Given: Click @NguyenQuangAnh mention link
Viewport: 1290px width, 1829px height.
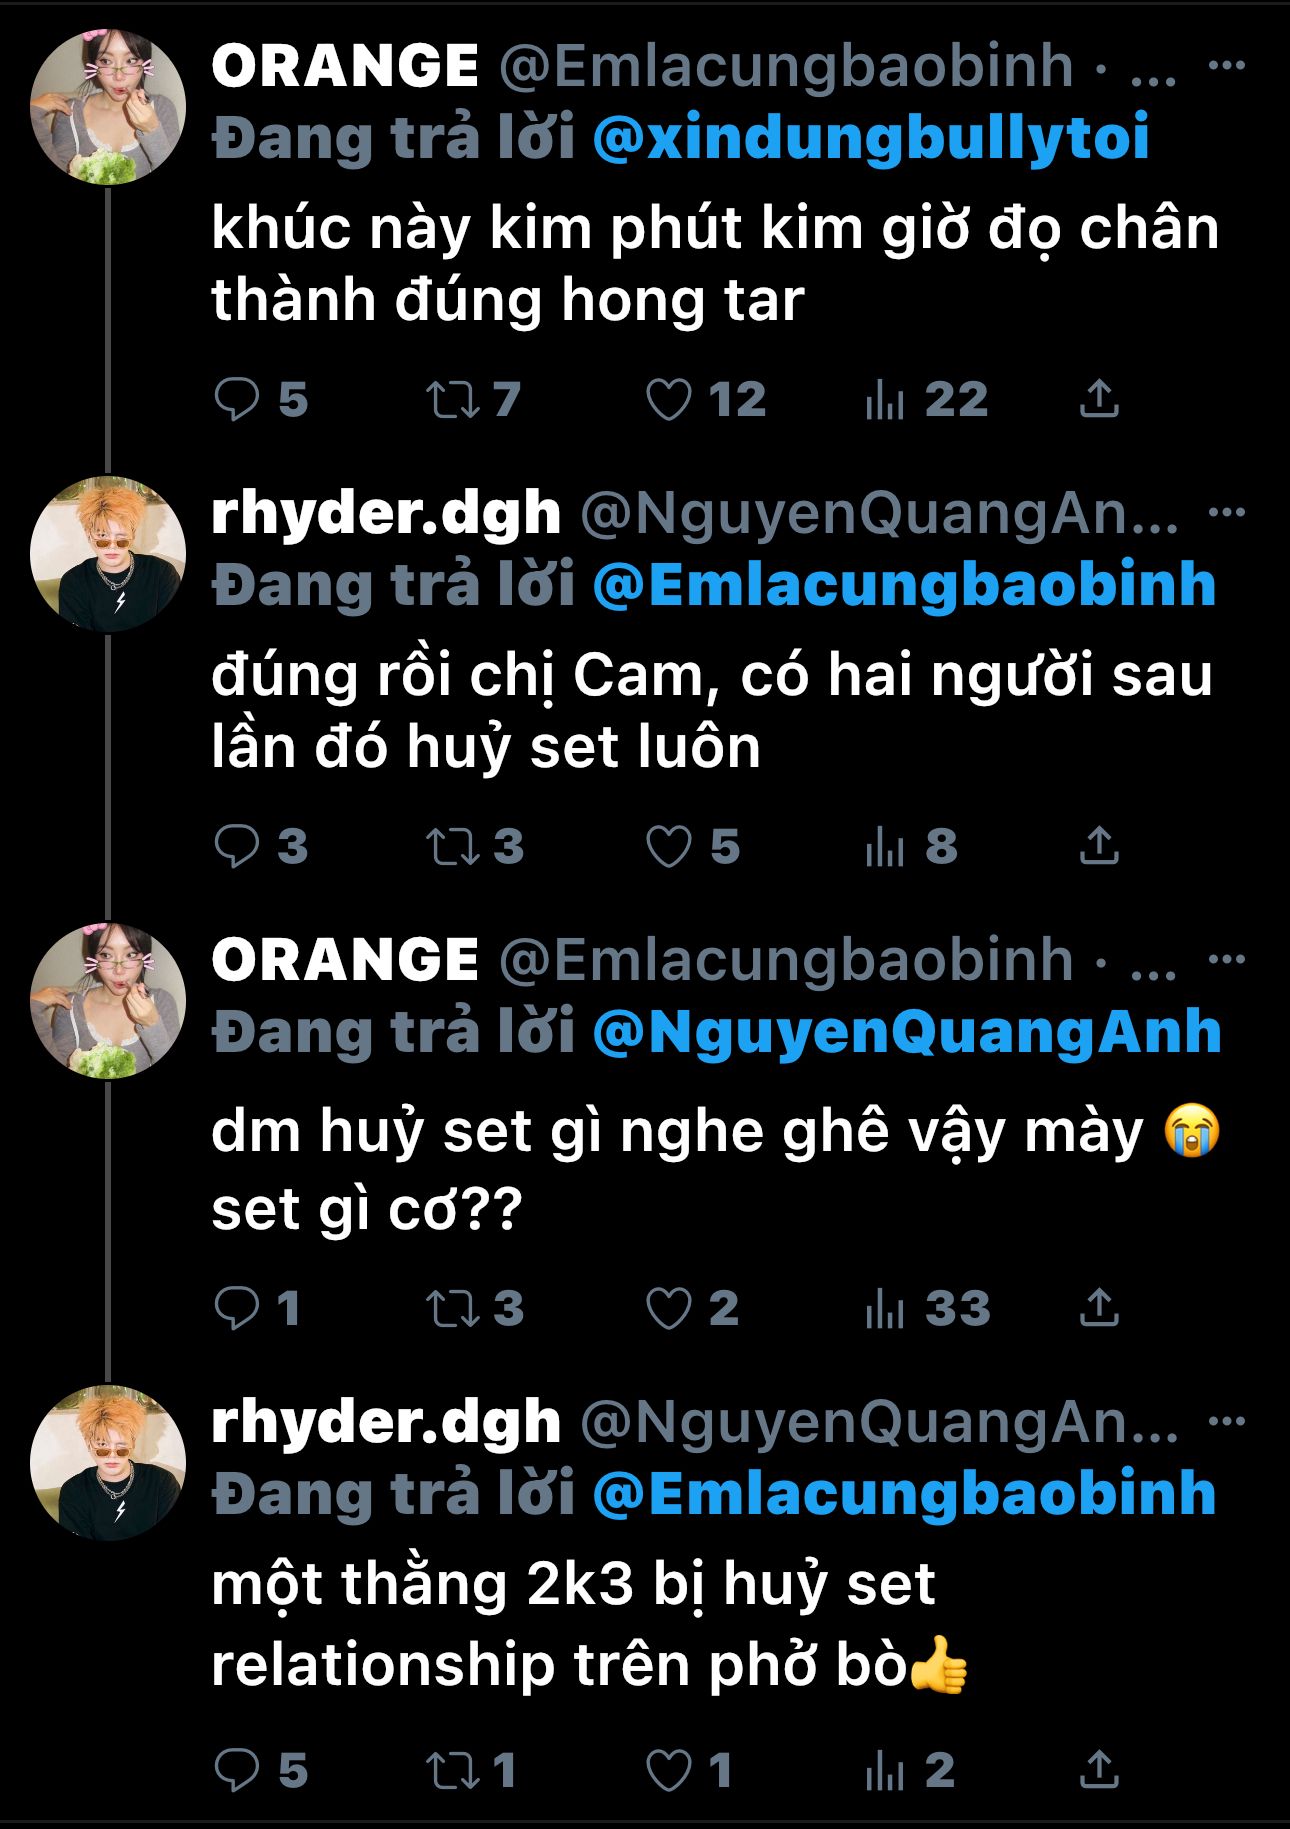Looking at the screenshot, I should coord(906,1032).
